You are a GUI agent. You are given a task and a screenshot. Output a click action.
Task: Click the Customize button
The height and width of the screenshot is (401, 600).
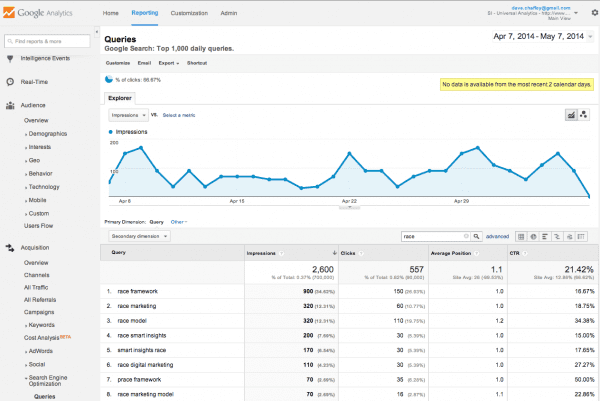(118, 63)
